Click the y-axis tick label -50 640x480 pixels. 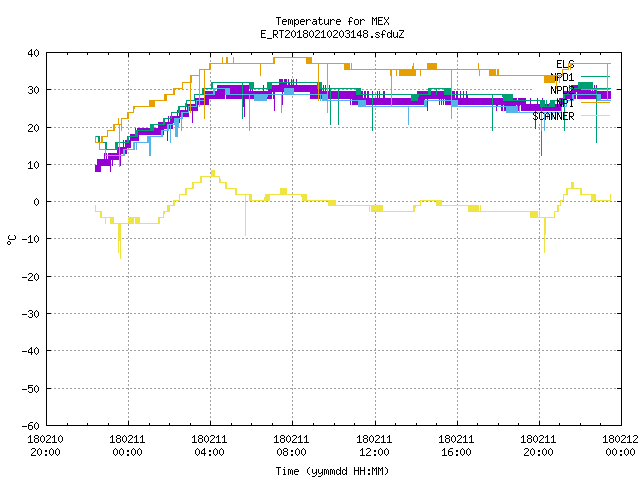(x=31, y=389)
